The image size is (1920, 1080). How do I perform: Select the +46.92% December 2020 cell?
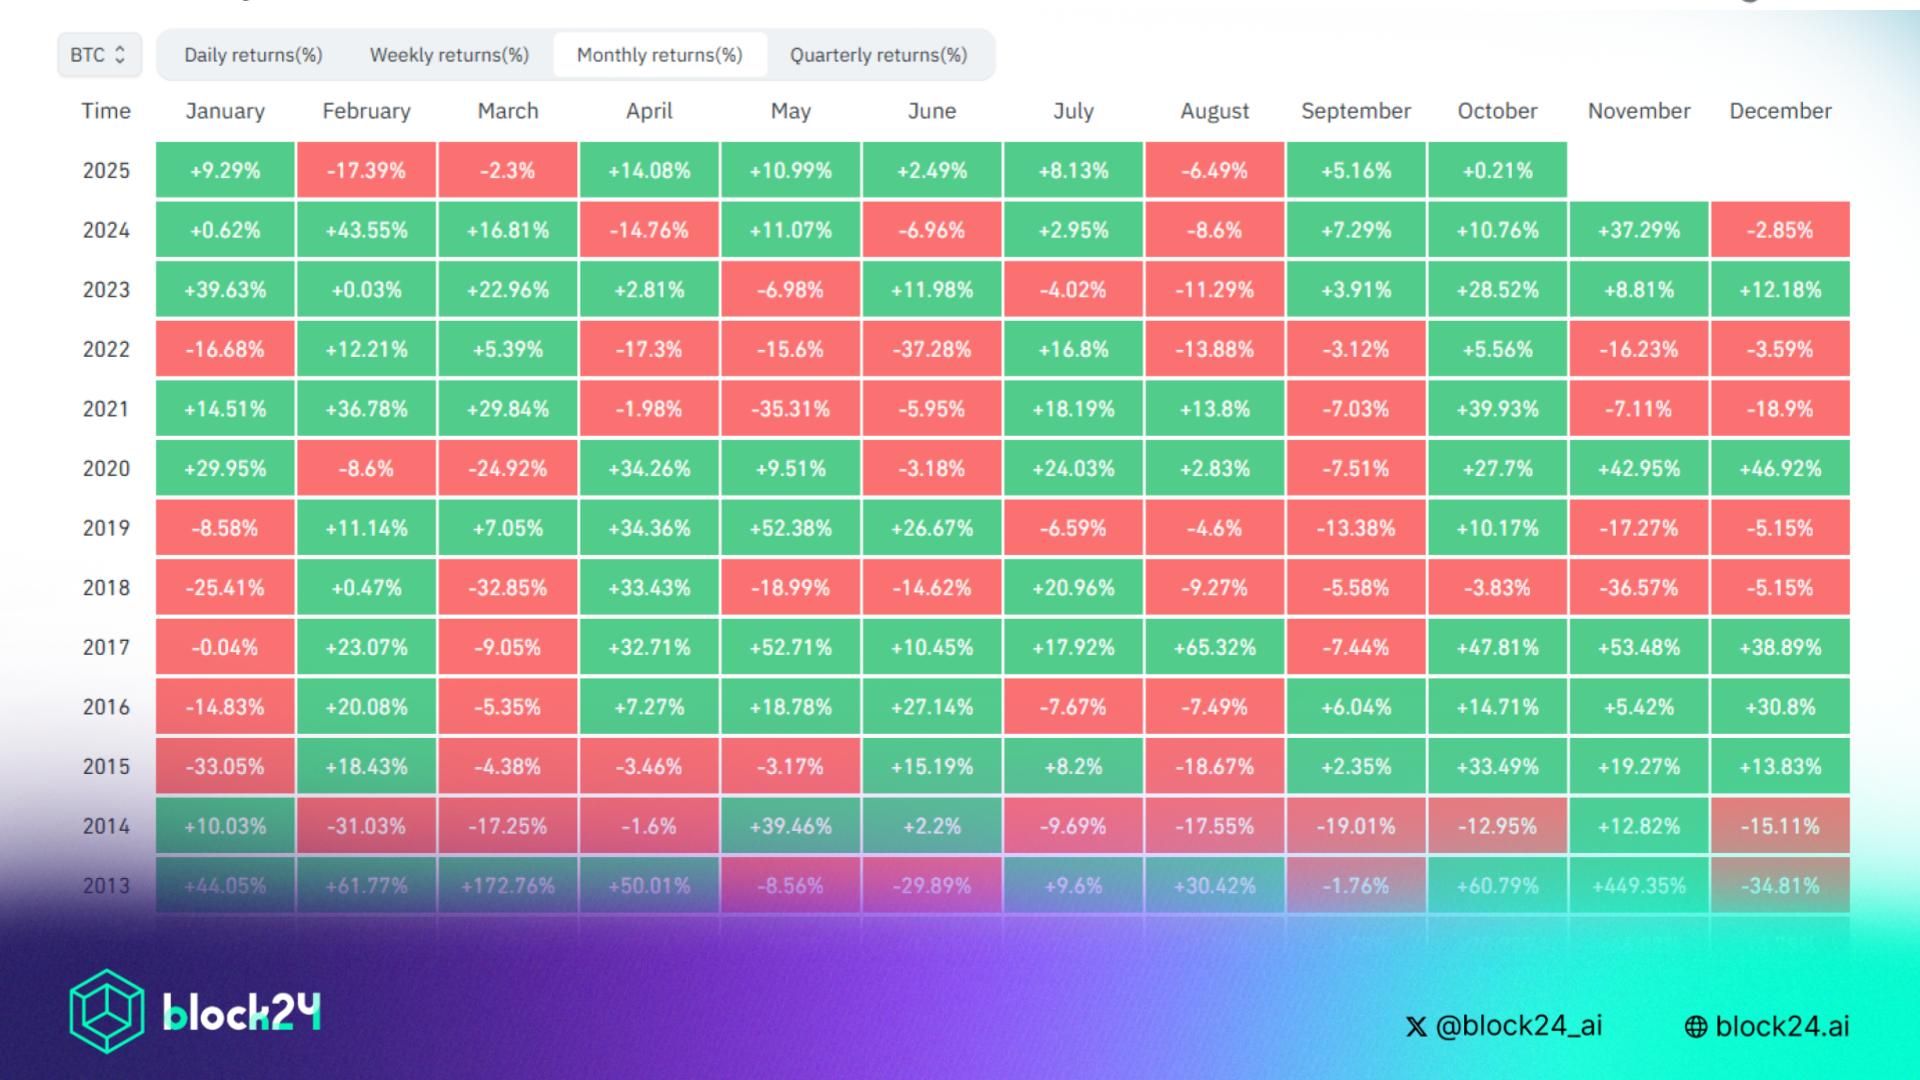pyautogui.click(x=1779, y=468)
